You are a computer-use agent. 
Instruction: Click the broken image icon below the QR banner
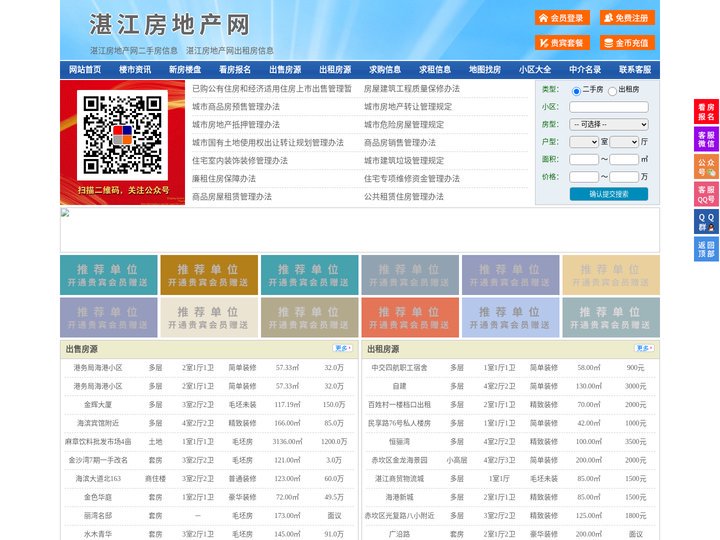pos(65,213)
